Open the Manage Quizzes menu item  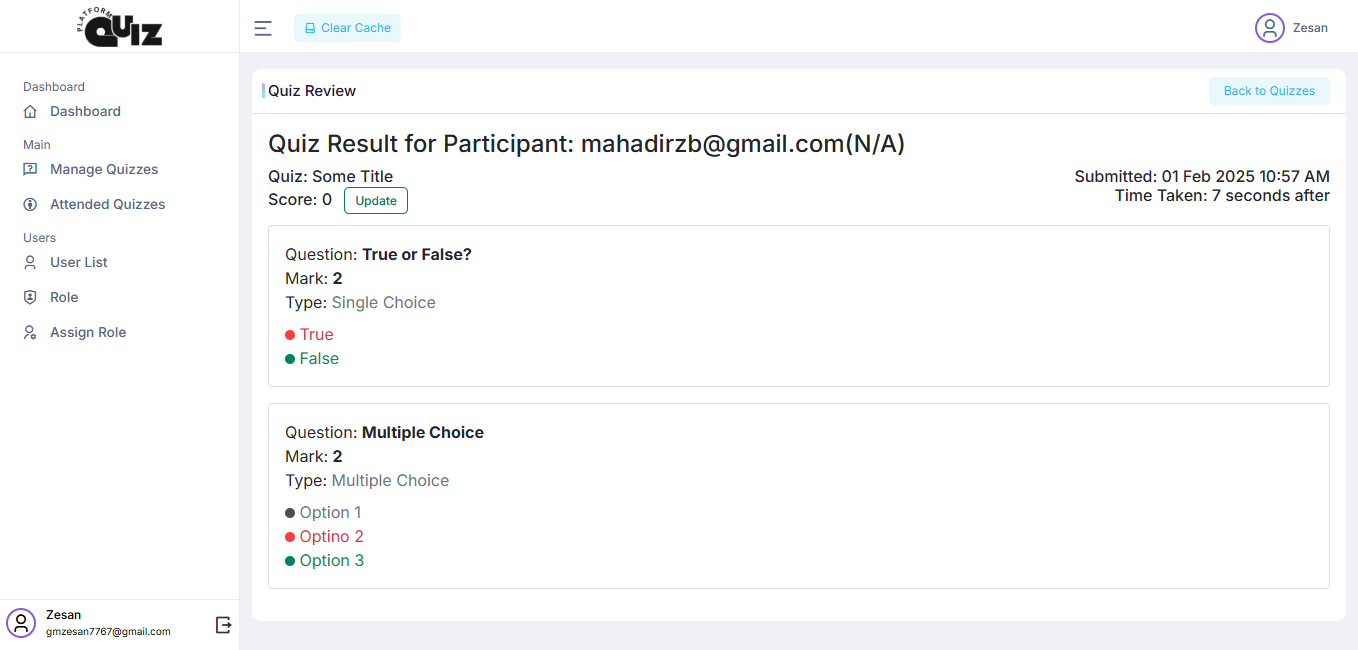coord(104,169)
